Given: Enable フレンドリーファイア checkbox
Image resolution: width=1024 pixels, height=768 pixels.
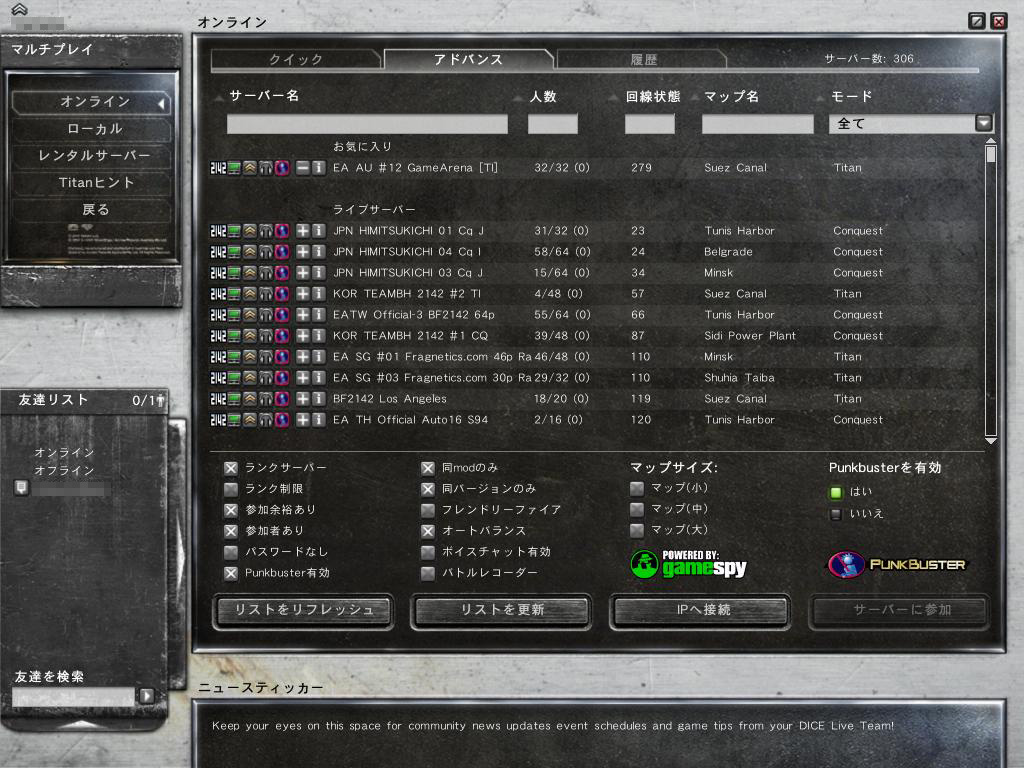Looking at the screenshot, I should pyautogui.click(x=428, y=510).
